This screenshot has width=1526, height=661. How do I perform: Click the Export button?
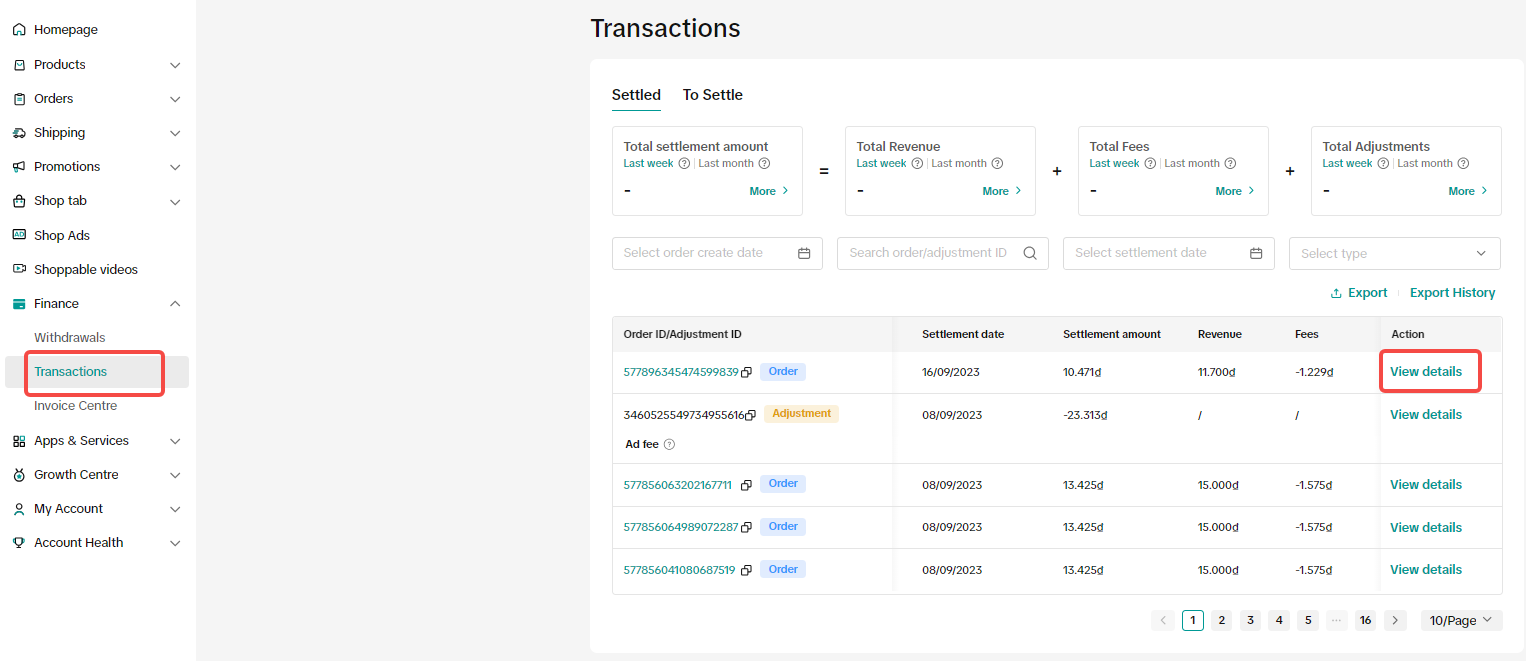pos(1359,293)
